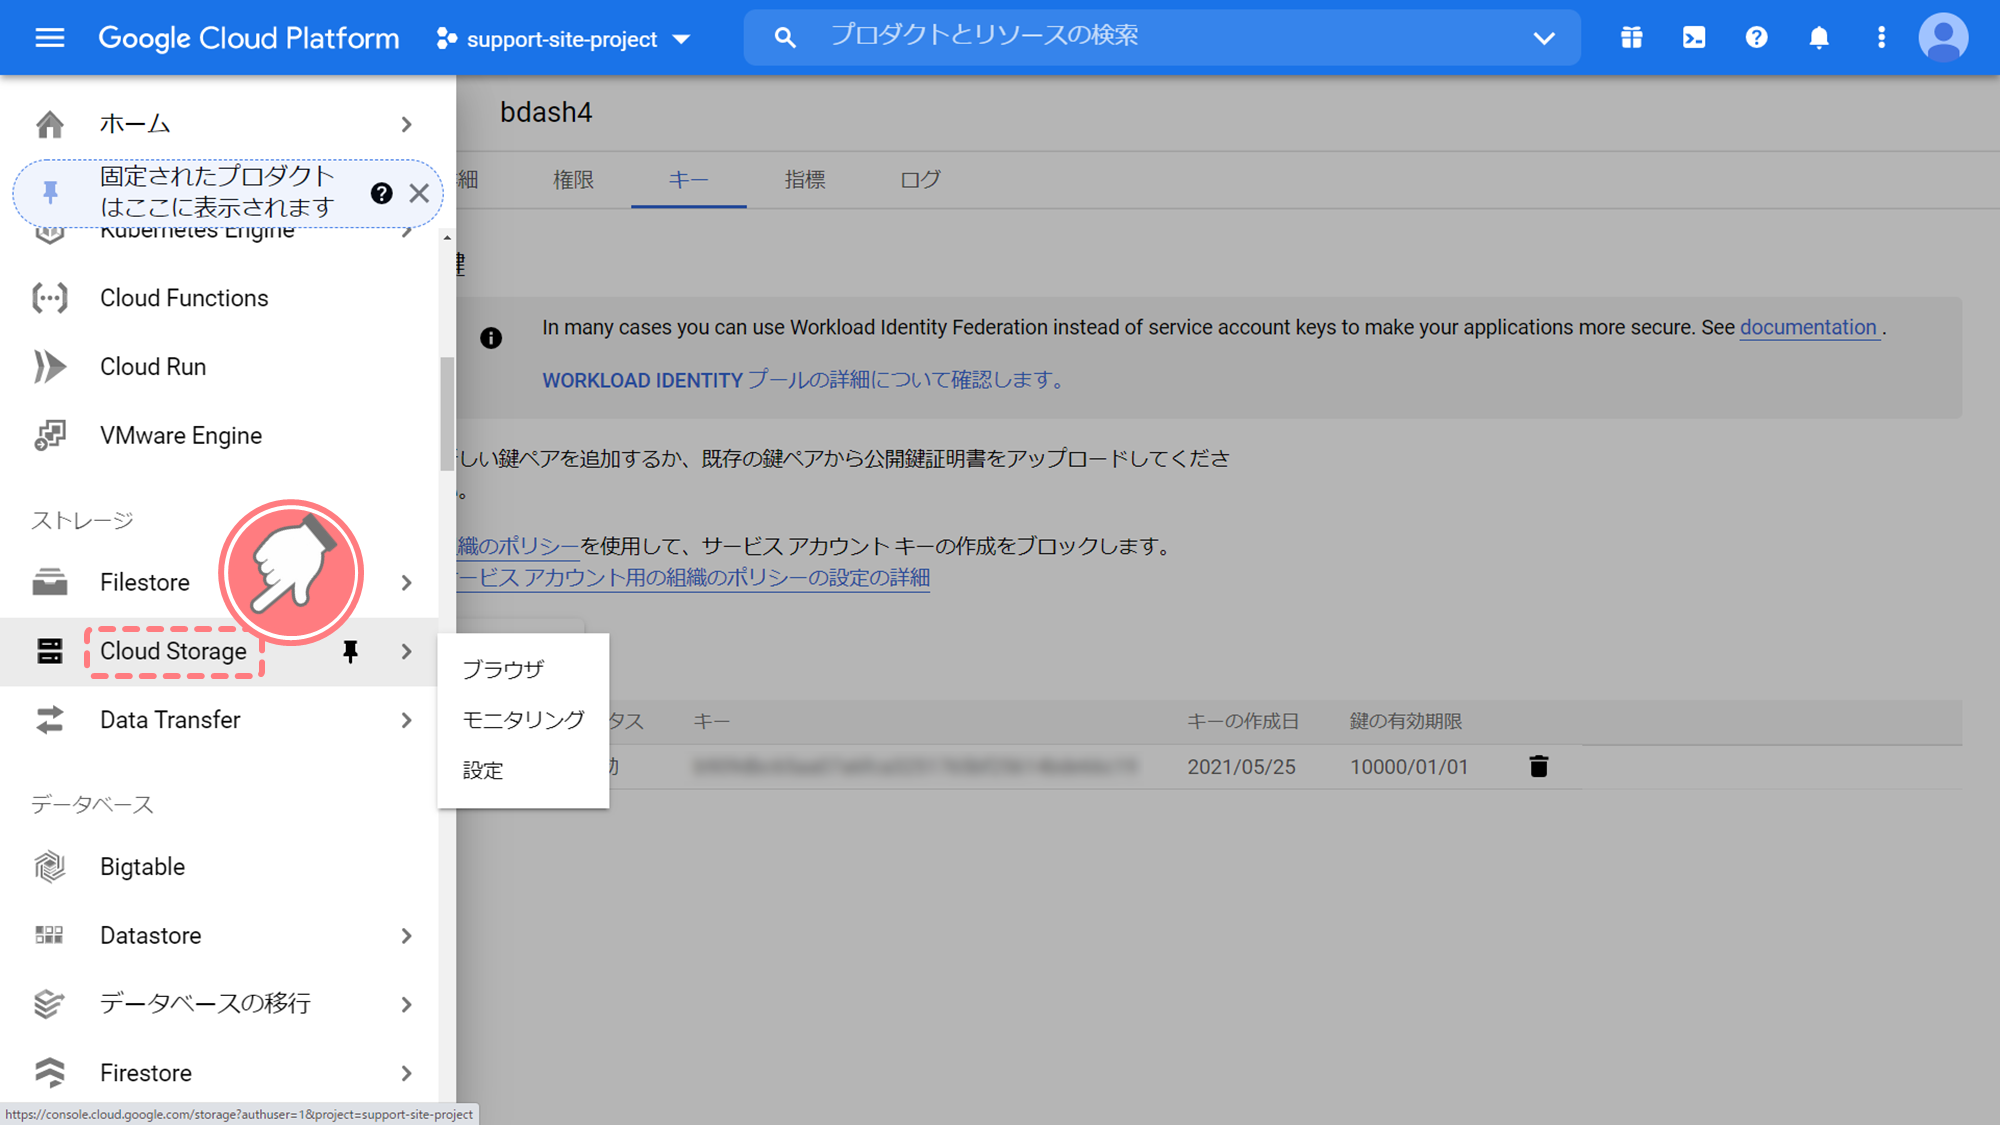Open the help question mark icon
2000x1125 pixels.
(x=1756, y=38)
